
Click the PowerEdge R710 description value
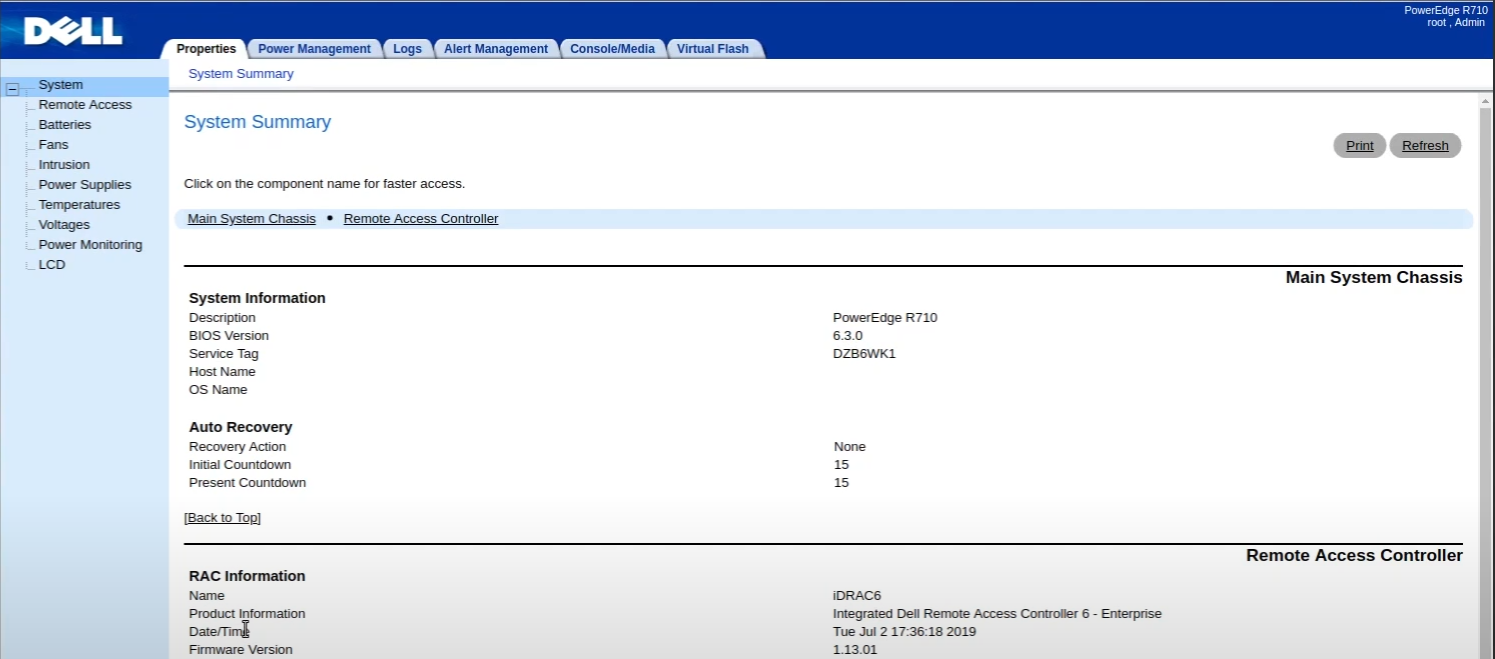click(x=885, y=318)
